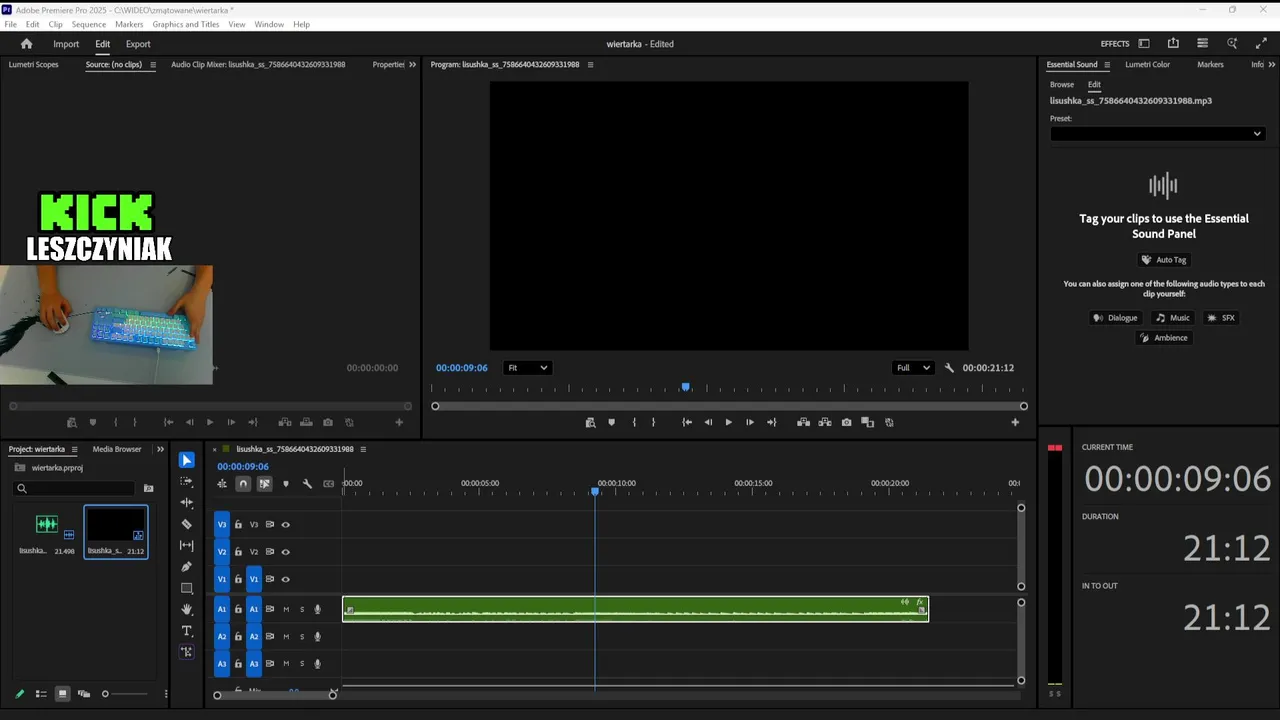Select the Hand tool

pyautogui.click(x=187, y=609)
